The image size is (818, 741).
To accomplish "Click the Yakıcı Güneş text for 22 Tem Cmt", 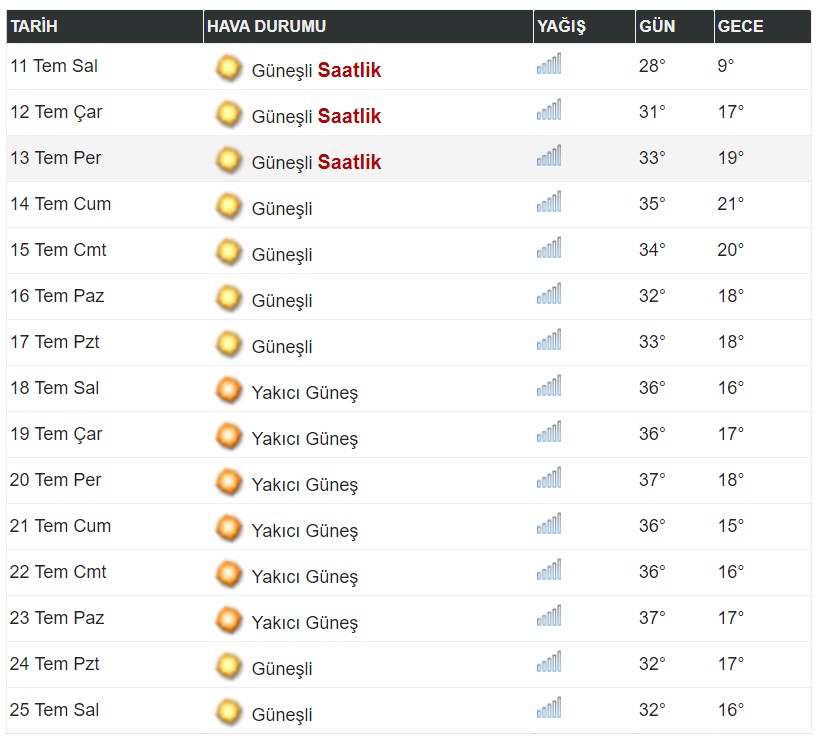I will [x=305, y=577].
